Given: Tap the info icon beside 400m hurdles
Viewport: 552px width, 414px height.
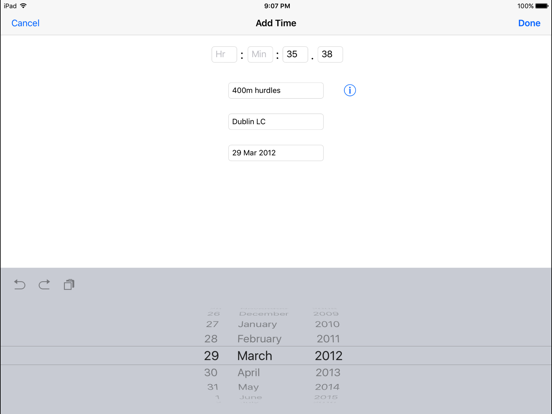Looking at the screenshot, I should pos(350,90).
